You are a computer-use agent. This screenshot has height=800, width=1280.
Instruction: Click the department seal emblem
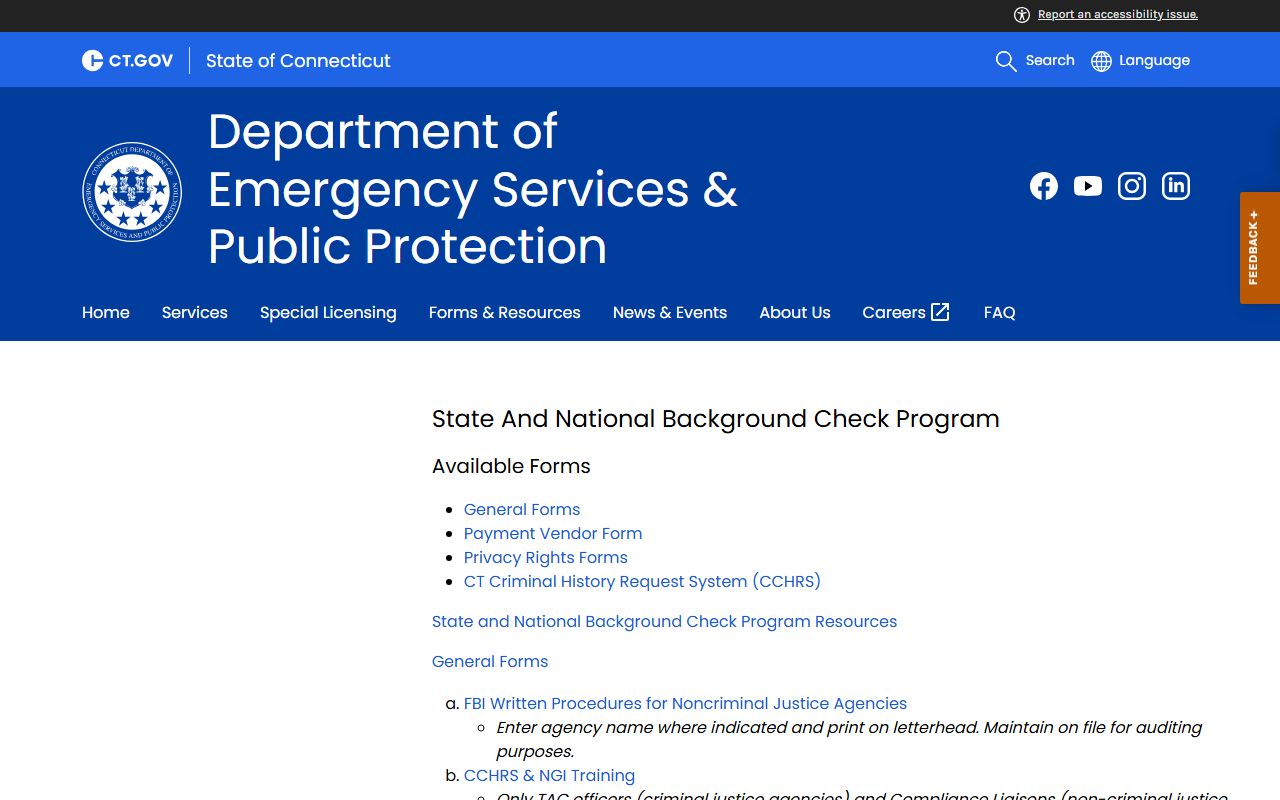pyautogui.click(x=132, y=192)
